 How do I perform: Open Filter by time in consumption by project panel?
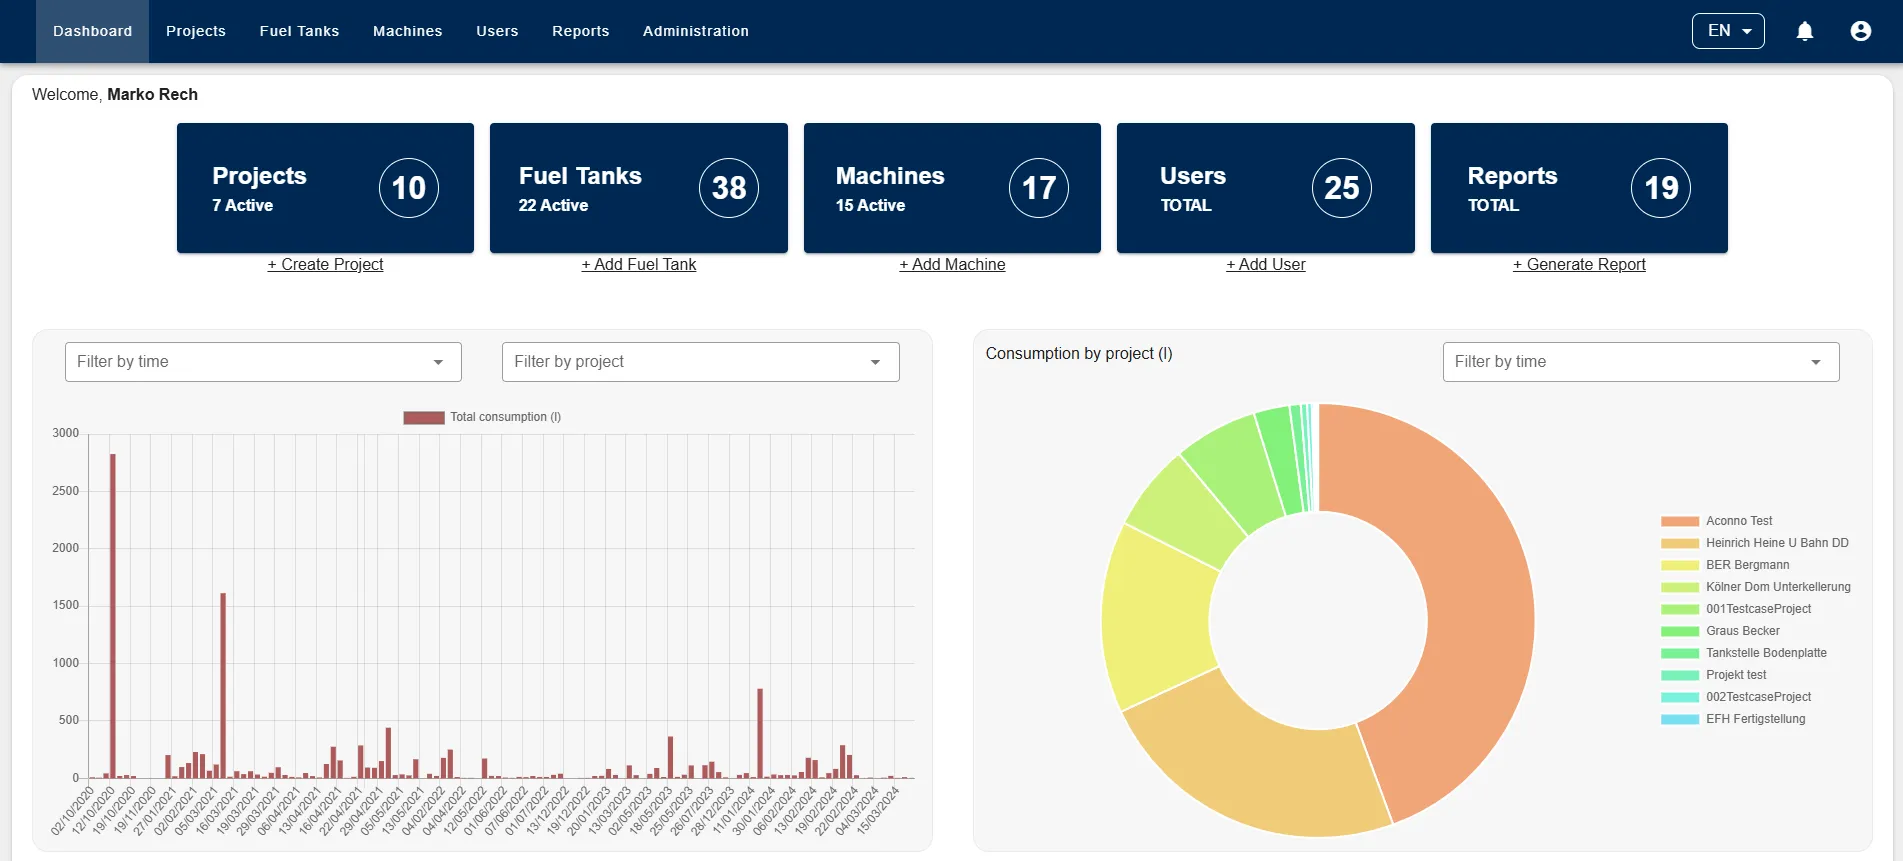pos(1640,362)
